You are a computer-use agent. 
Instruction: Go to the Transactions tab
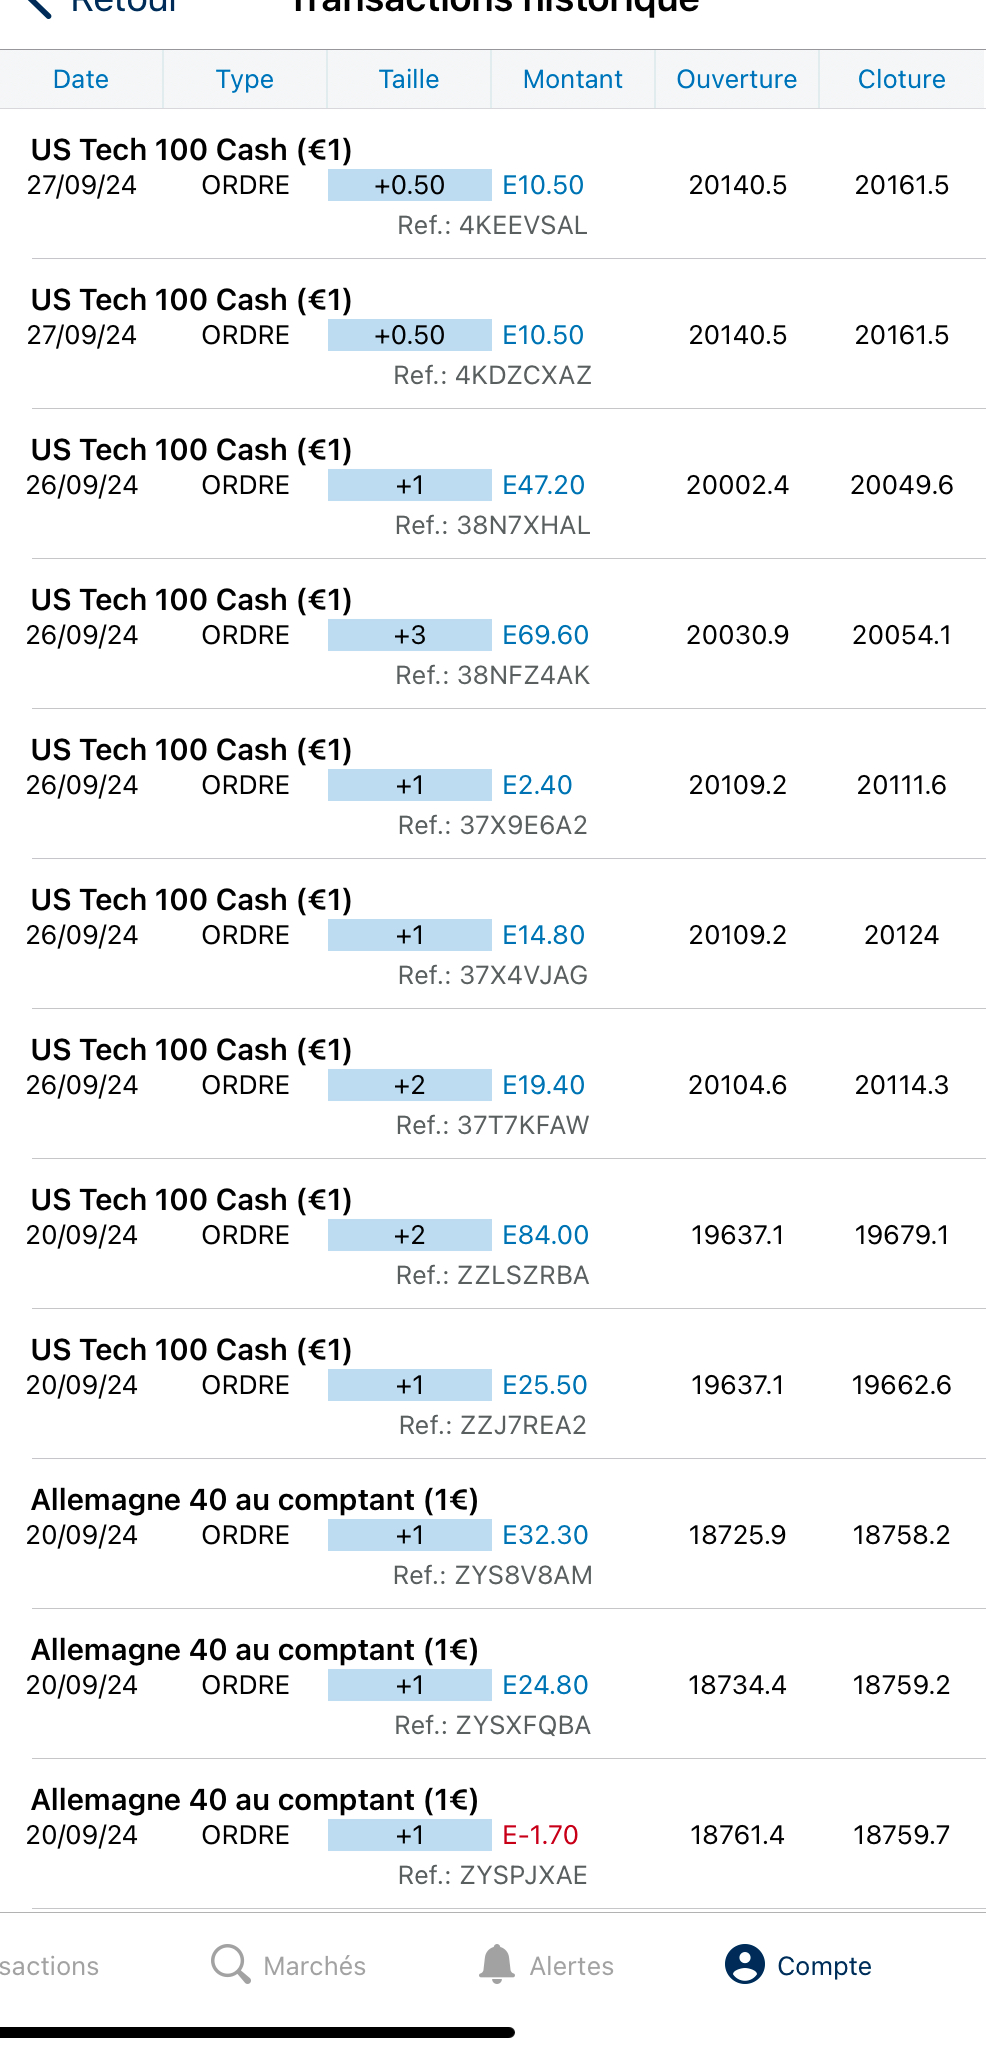[48, 1966]
